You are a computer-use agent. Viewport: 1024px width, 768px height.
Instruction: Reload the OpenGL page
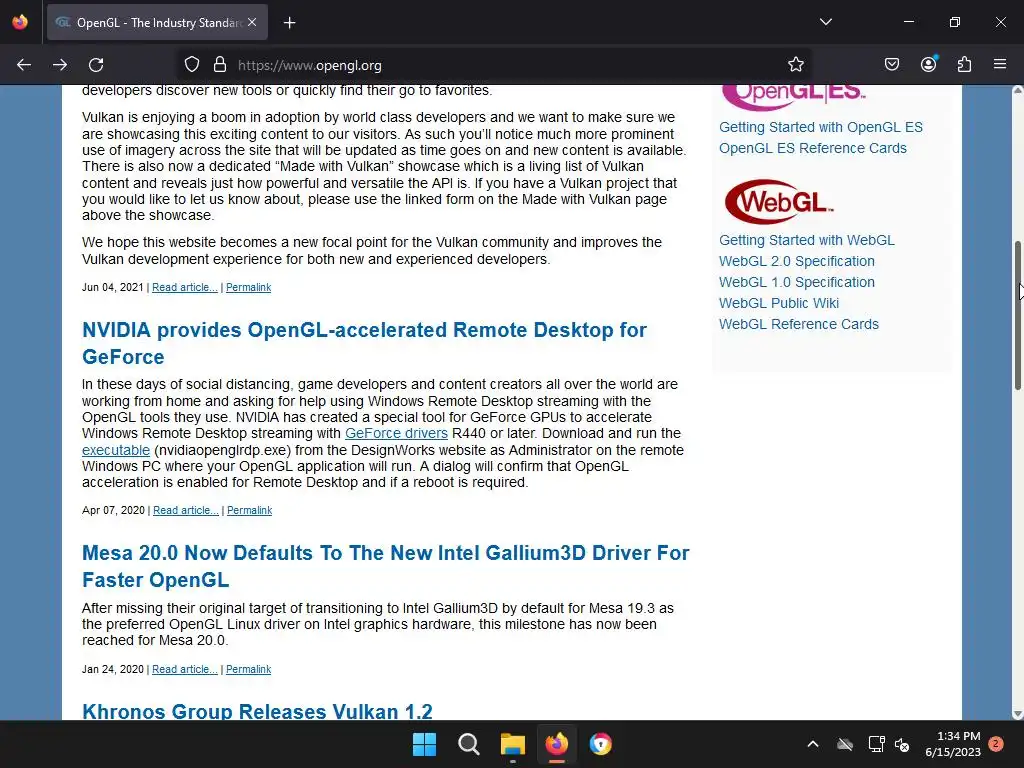pyautogui.click(x=96, y=65)
